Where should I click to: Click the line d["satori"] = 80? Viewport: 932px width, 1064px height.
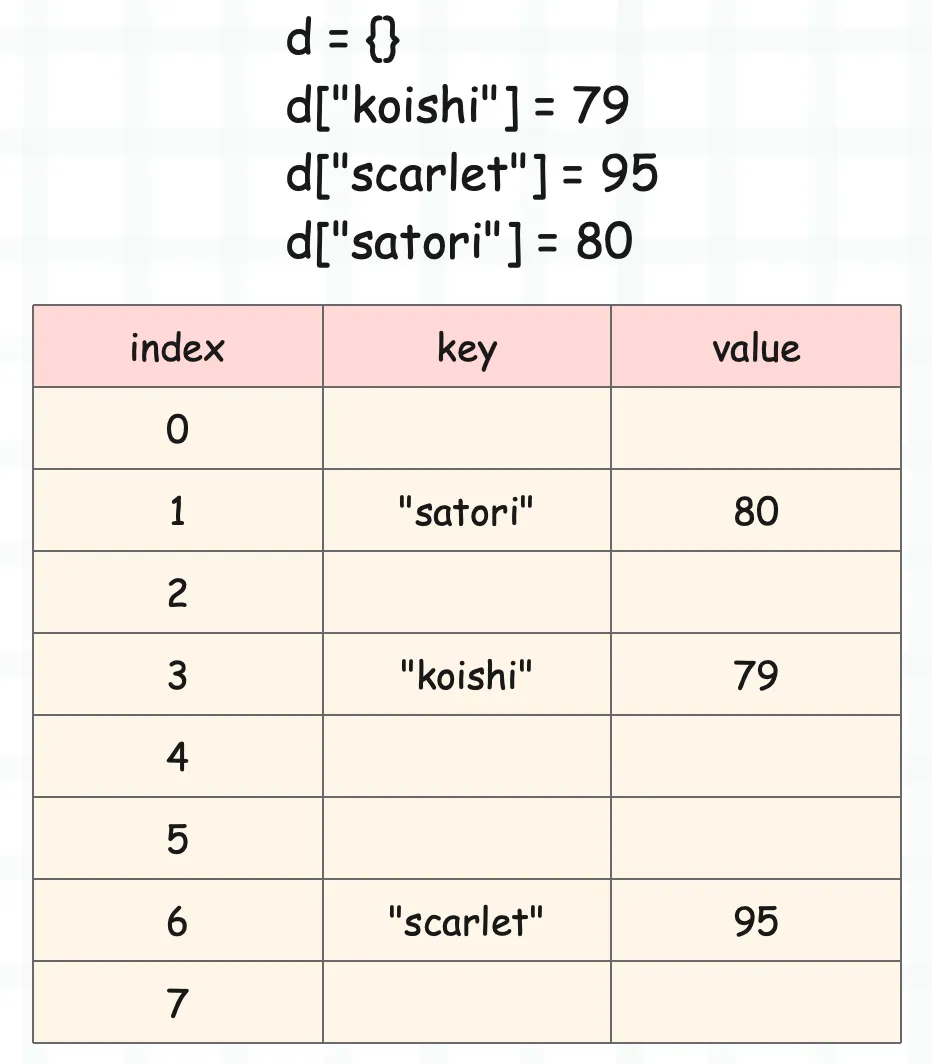pos(460,242)
